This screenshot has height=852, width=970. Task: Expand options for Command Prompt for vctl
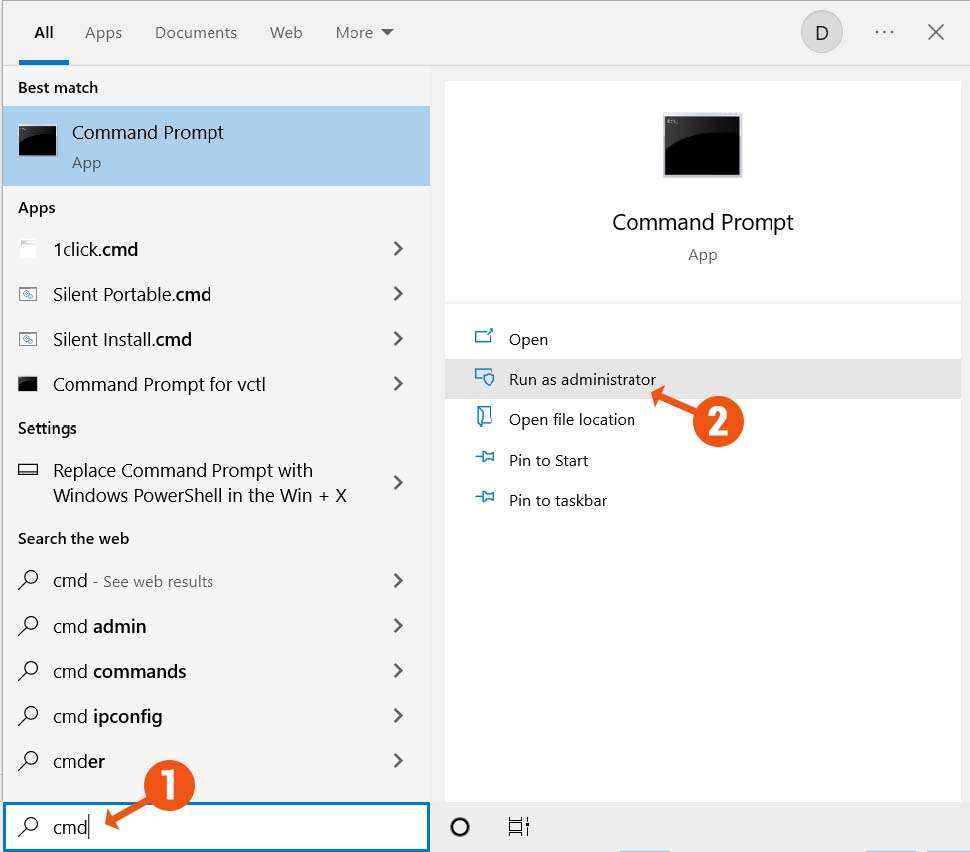398,384
